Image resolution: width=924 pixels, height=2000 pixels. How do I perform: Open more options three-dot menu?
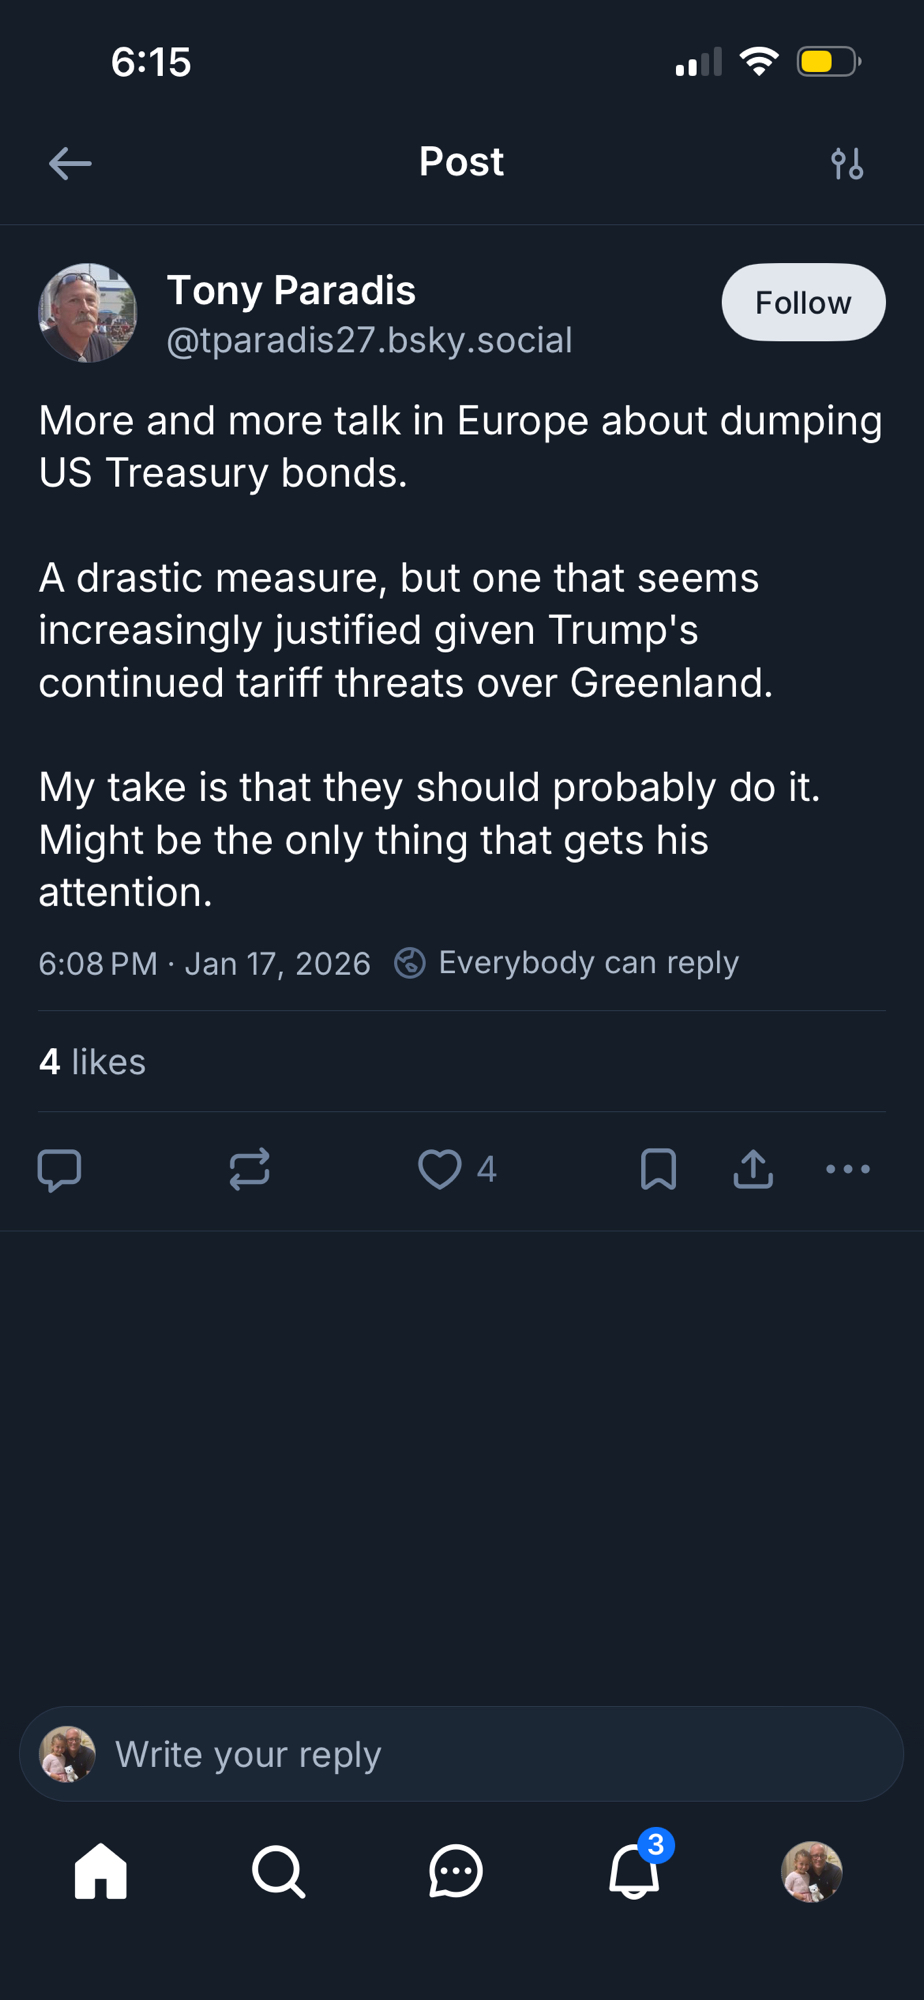pos(848,1169)
